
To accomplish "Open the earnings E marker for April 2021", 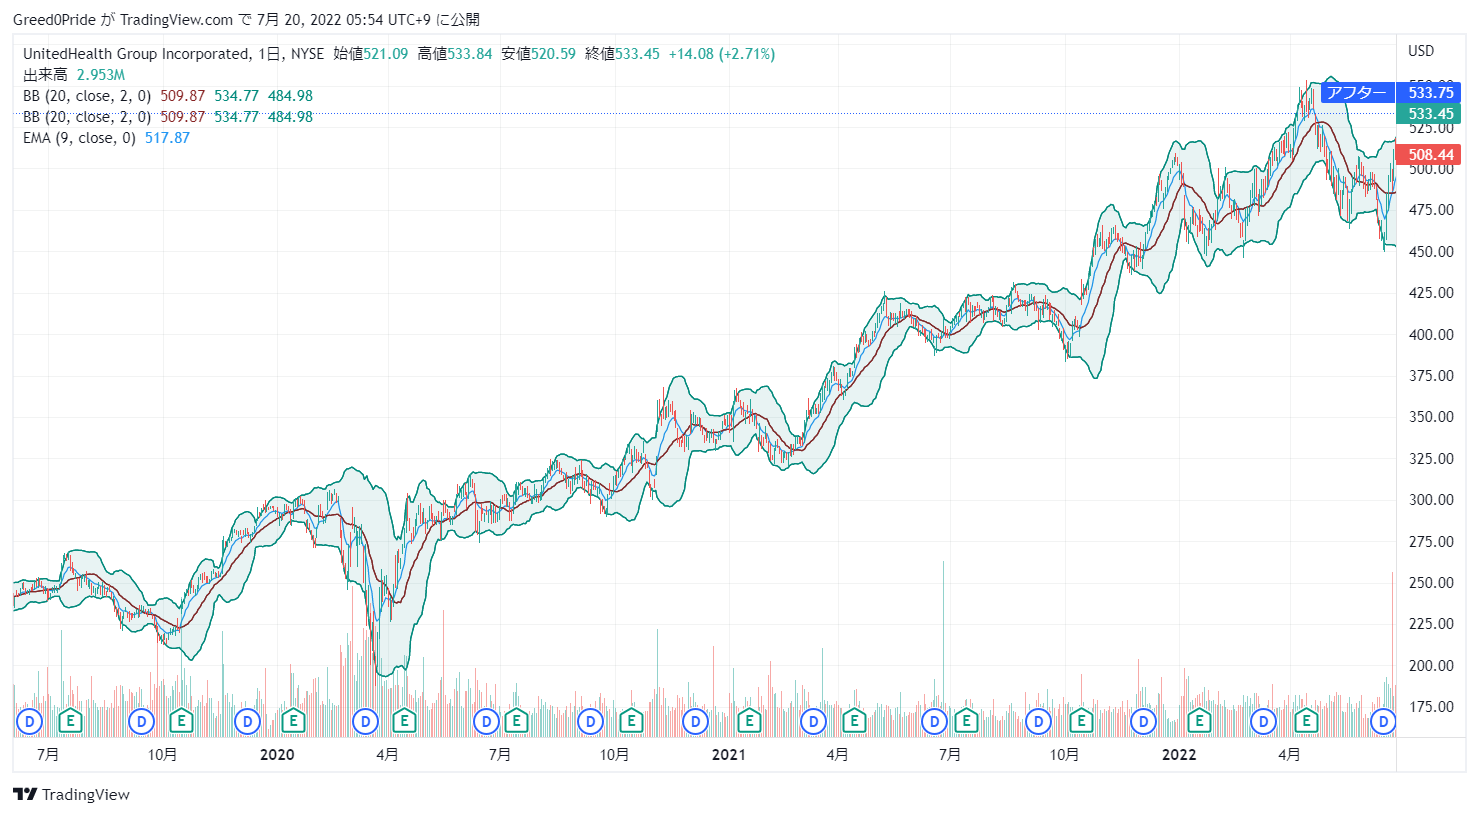I will click(x=853, y=720).
